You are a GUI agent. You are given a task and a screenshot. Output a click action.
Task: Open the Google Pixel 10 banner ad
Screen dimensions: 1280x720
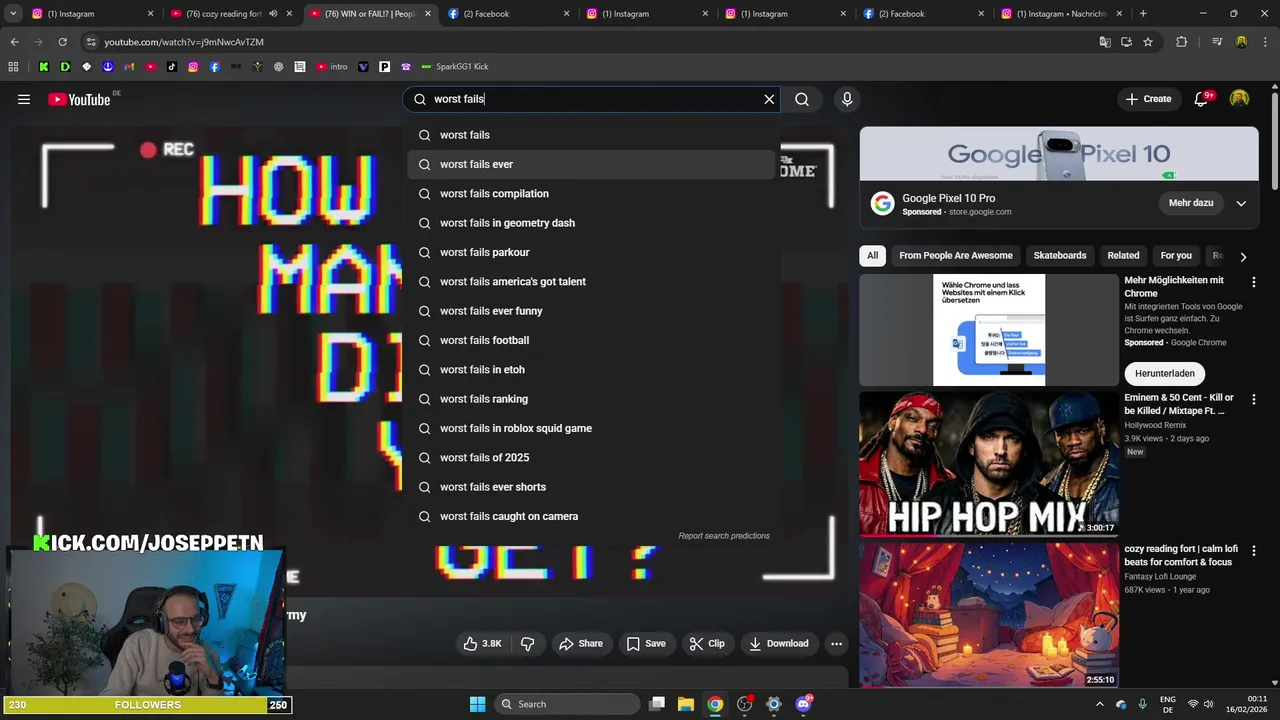coord(1059,153)
